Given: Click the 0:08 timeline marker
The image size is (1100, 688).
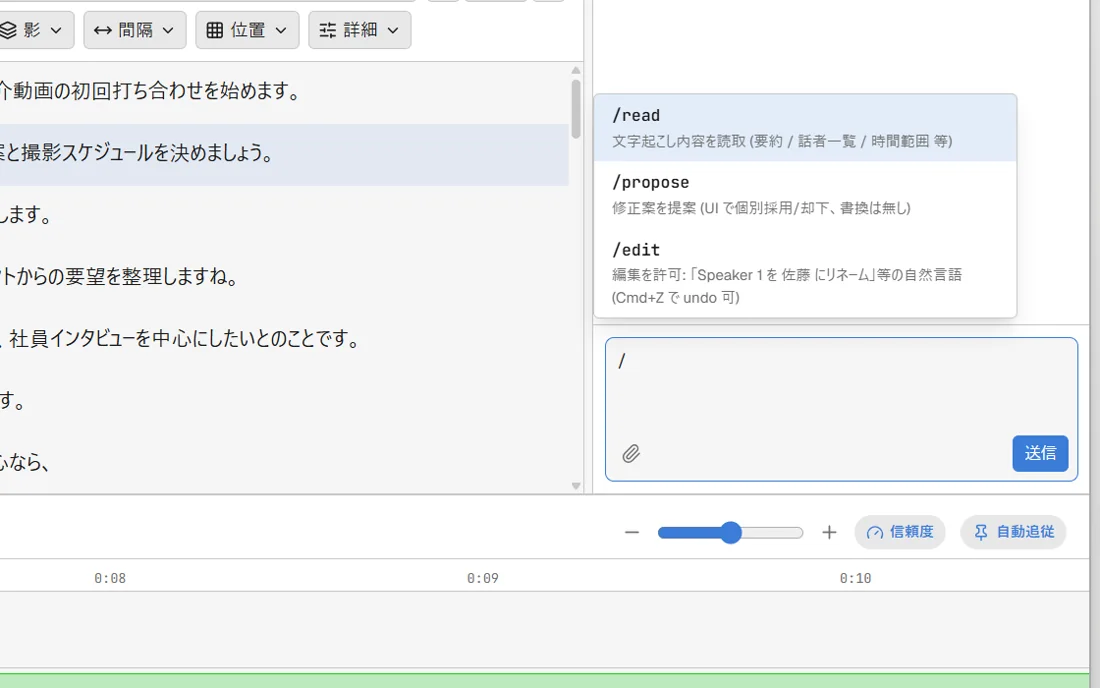Looking at the screenshot, I should [110, 579].
